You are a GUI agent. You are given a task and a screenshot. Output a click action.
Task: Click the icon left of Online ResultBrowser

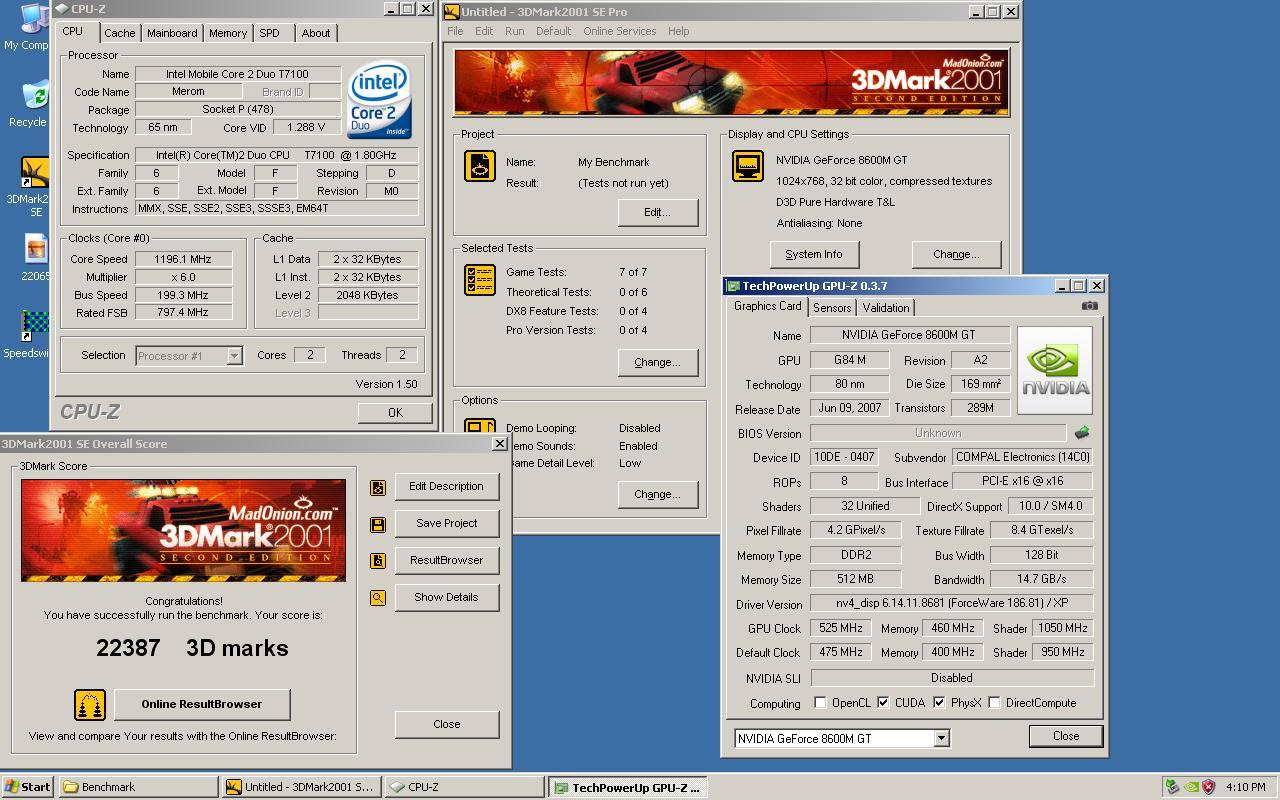click(x=90, y=705)
